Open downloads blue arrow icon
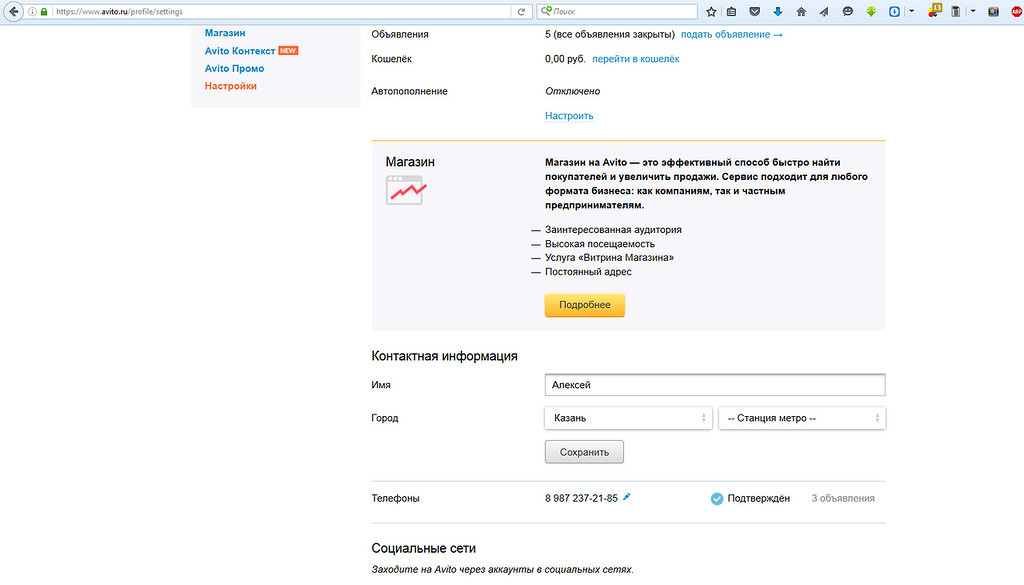Viewport: 1024px width, 585px height. [778, 12]
